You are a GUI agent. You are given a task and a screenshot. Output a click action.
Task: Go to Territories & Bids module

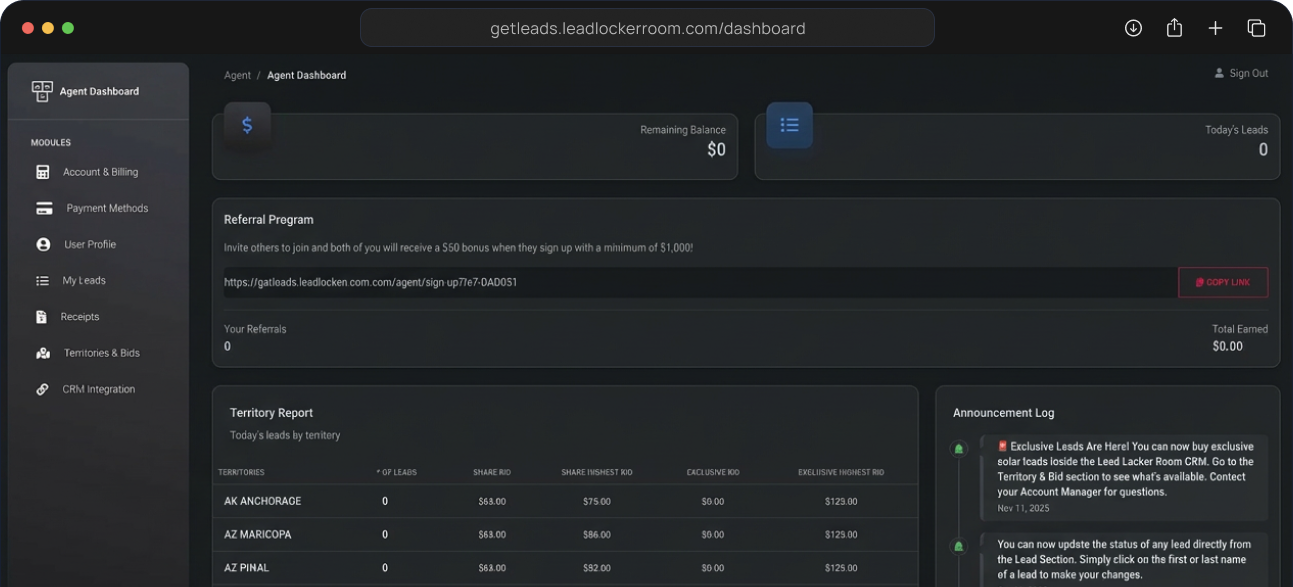point(101,353)
